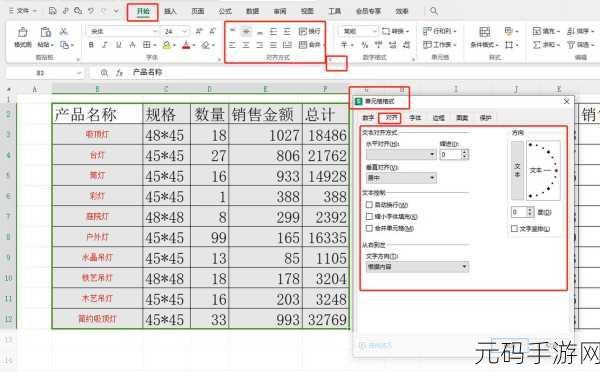Toggle Italic formatting
Screen dimensions: 600x372
[105, 45]
